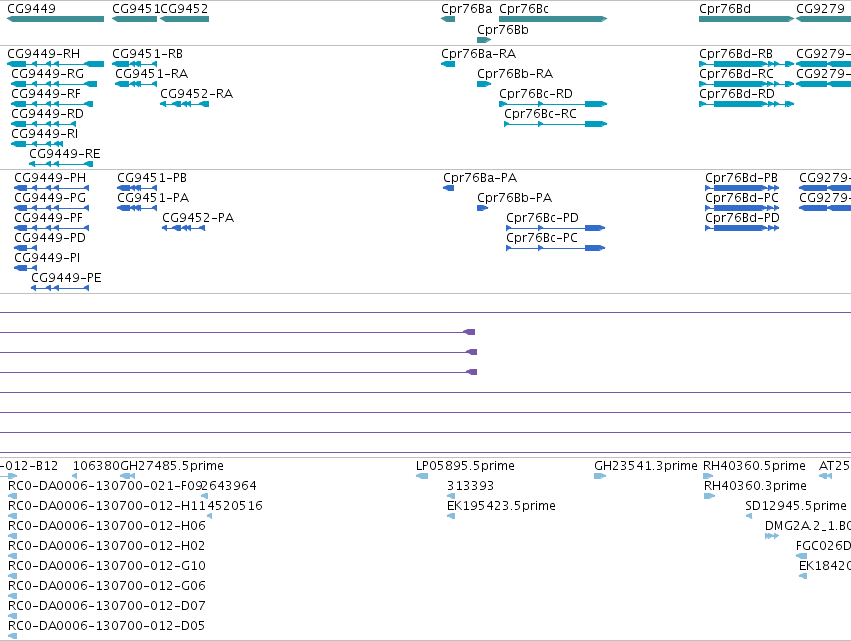Click EST RH40360.3prime label
Image resolution: width=851 pixels, height=641 pixels.
click(x=755, y=486)
